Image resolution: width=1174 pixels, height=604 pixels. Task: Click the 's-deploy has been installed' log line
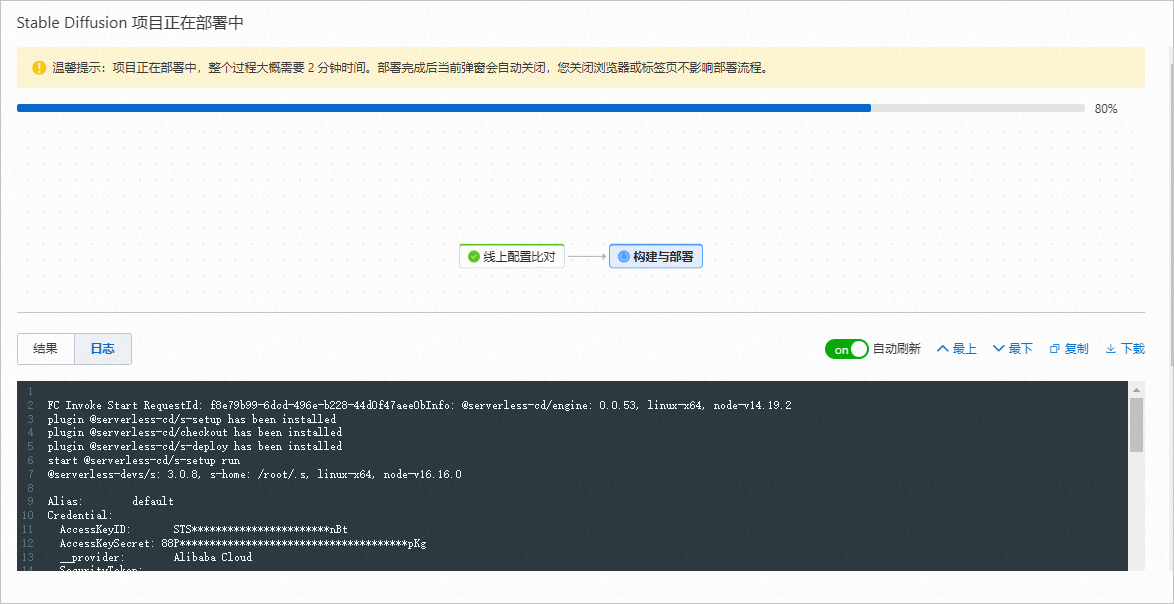pyautogui.click(x=195, y=447)
